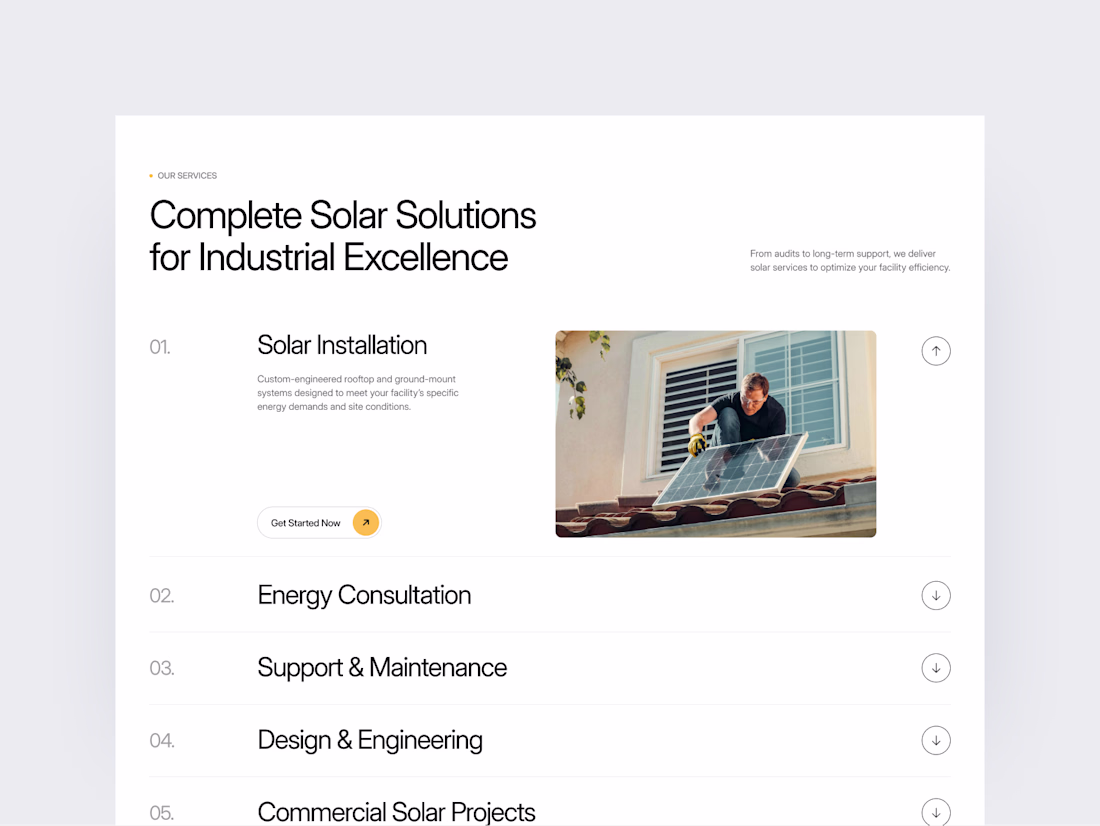Click the circular up arrow in the Solar Installation row
Viewport: 1100px width, 826px height.
(x=936, y=351)
